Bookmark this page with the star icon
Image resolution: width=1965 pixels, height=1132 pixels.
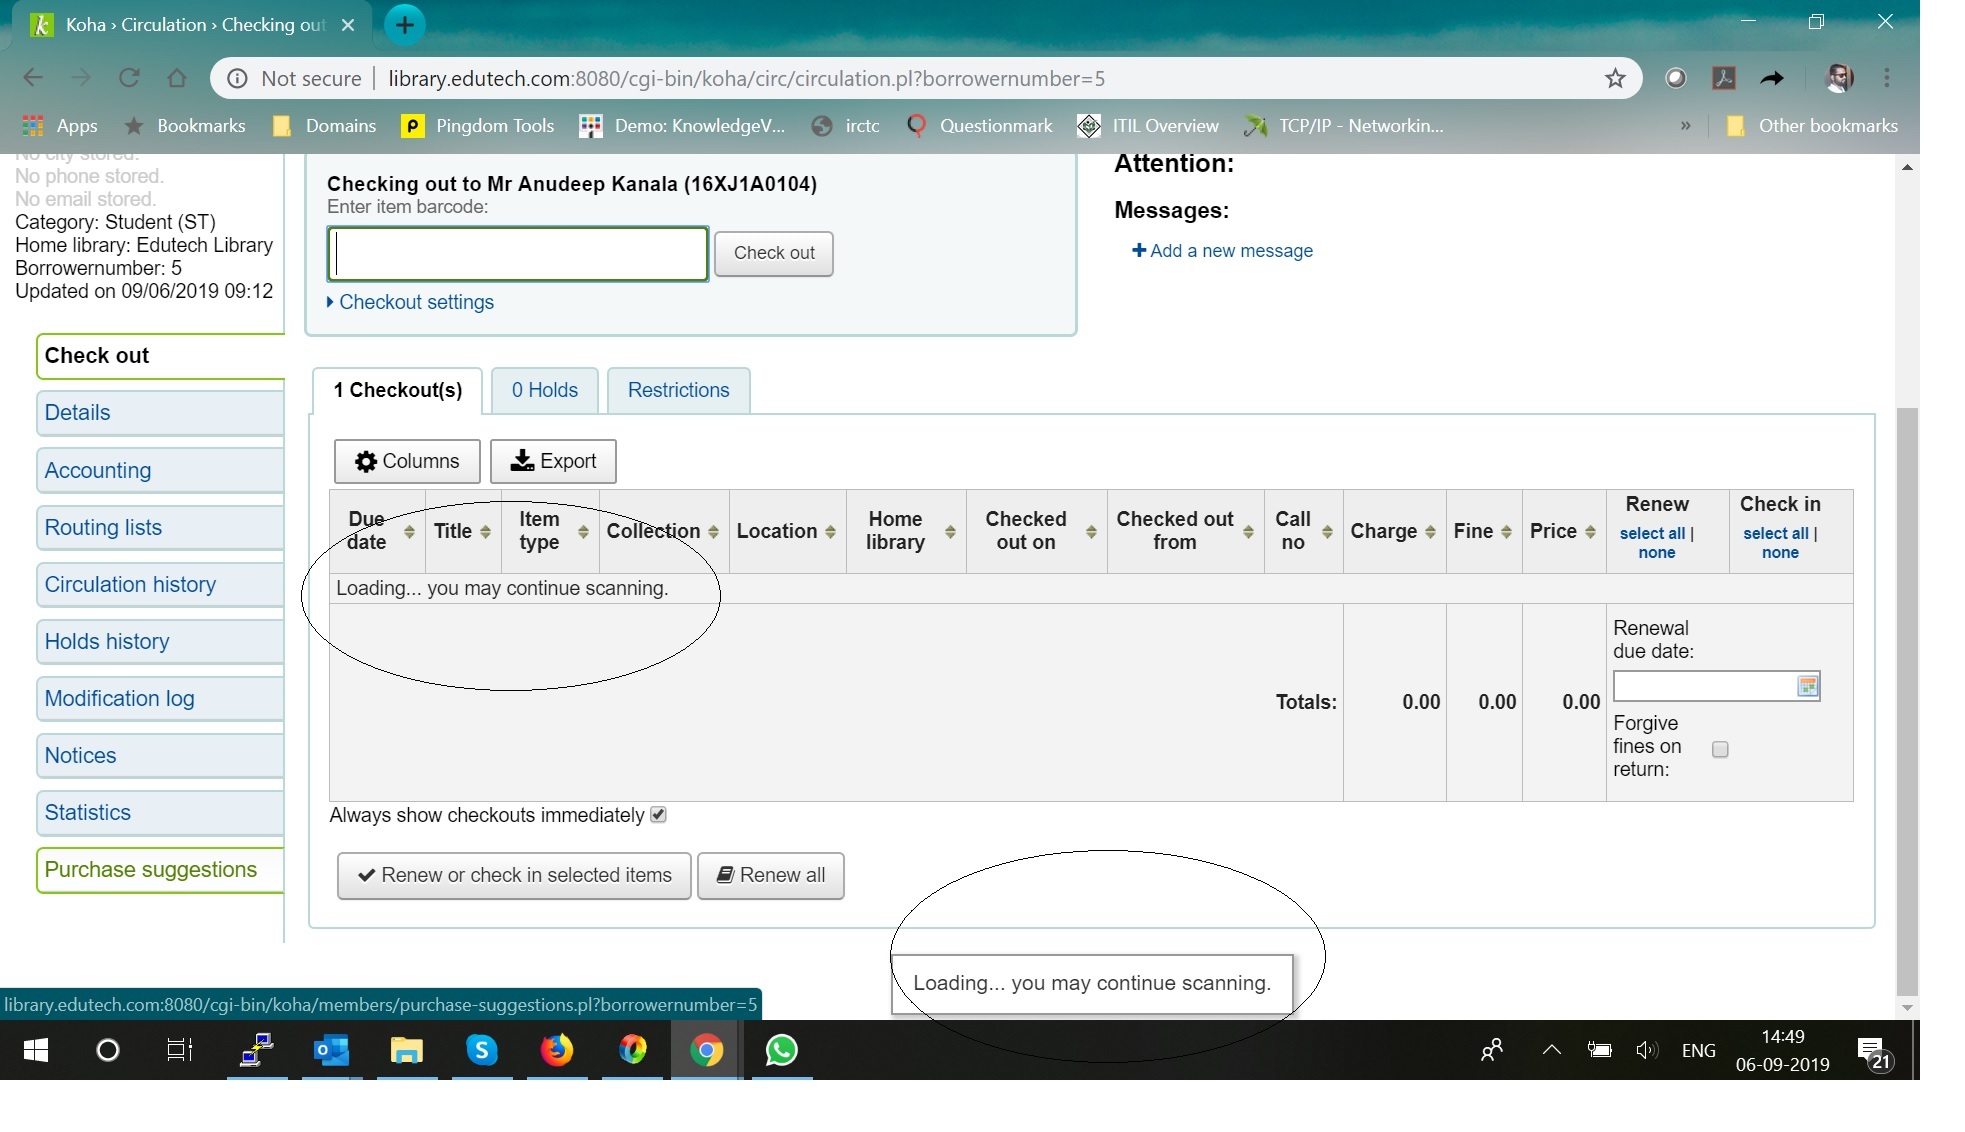click(1615, 78)
